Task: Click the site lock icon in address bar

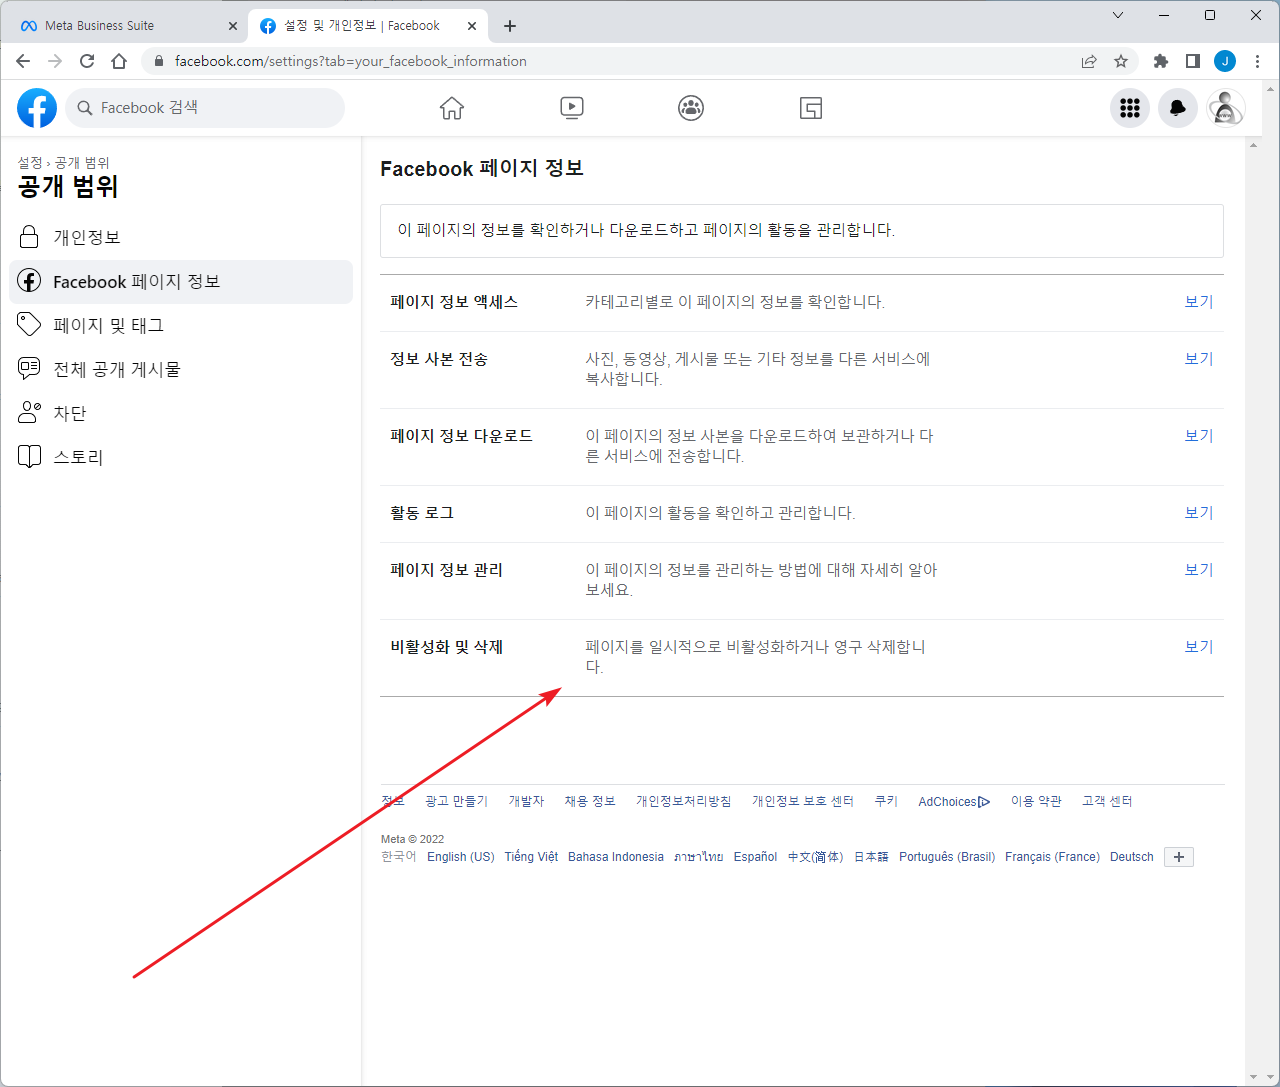Action: click(x=159, y=61)
